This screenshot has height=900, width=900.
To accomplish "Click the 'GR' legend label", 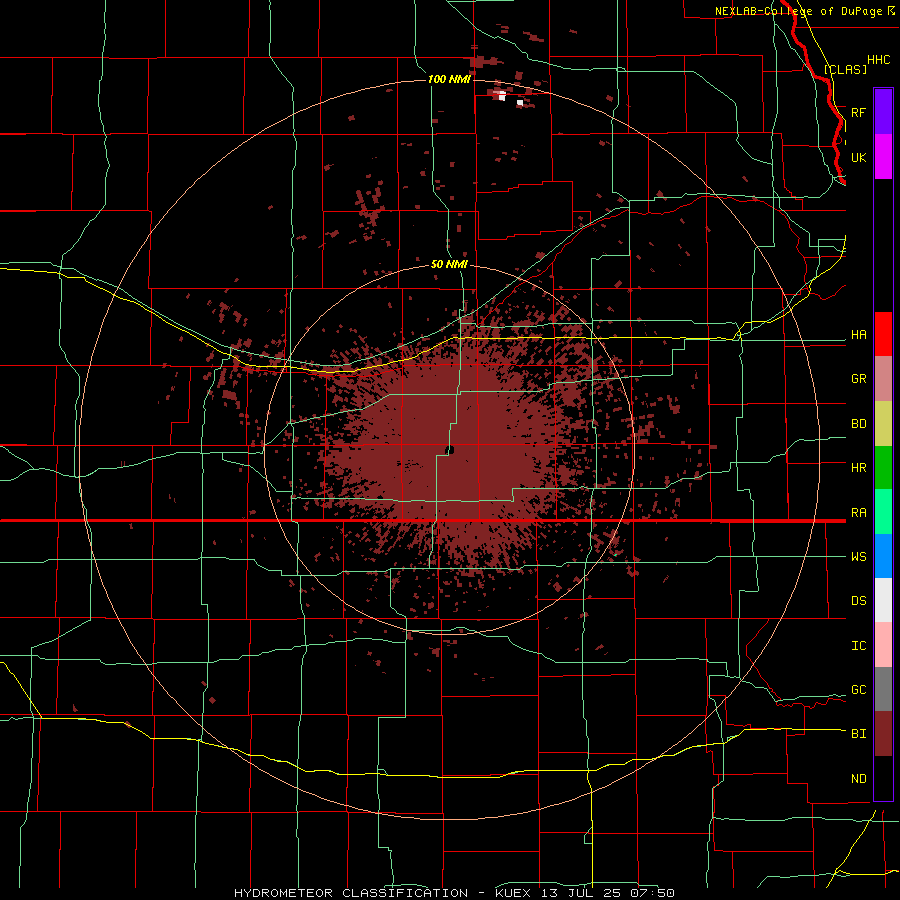I will tap(858, 379).
